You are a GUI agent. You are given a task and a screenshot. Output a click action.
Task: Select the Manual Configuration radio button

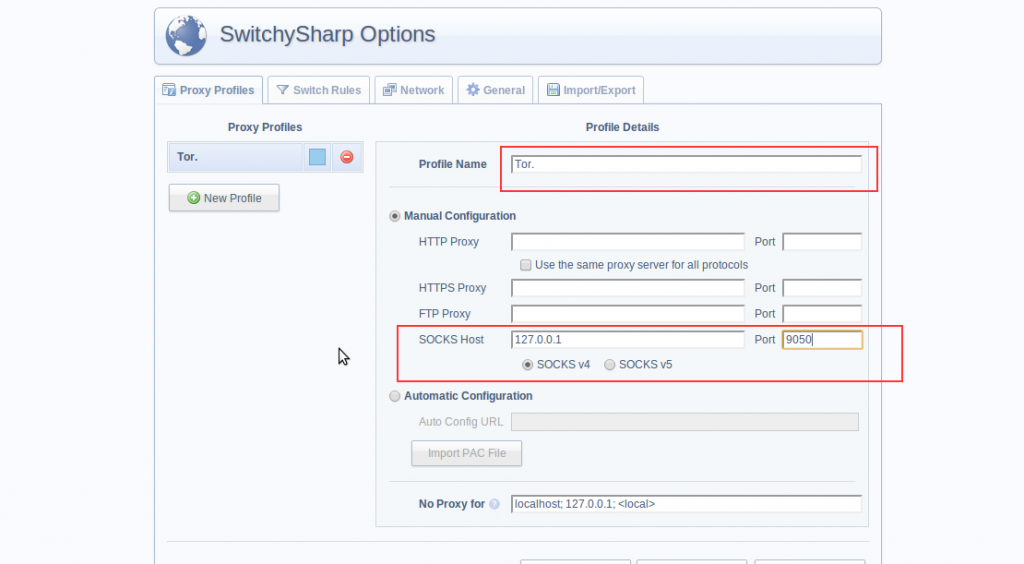pyautogui.click(x=394, y=216)
